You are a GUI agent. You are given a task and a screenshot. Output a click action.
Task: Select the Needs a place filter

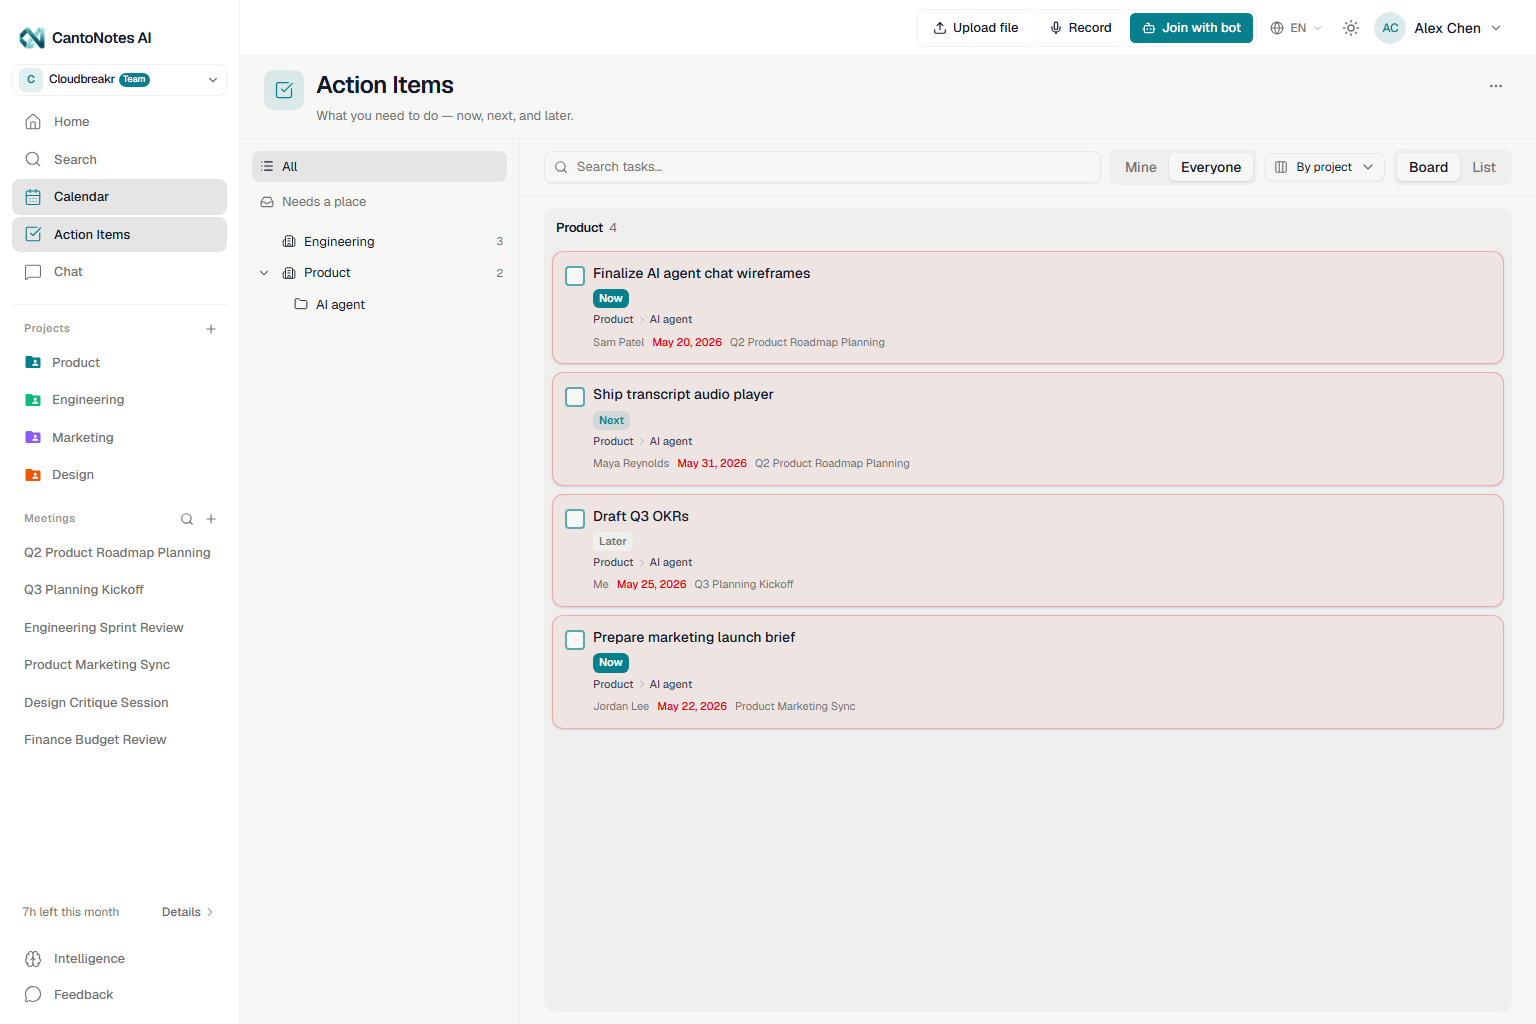click(380, 202)
